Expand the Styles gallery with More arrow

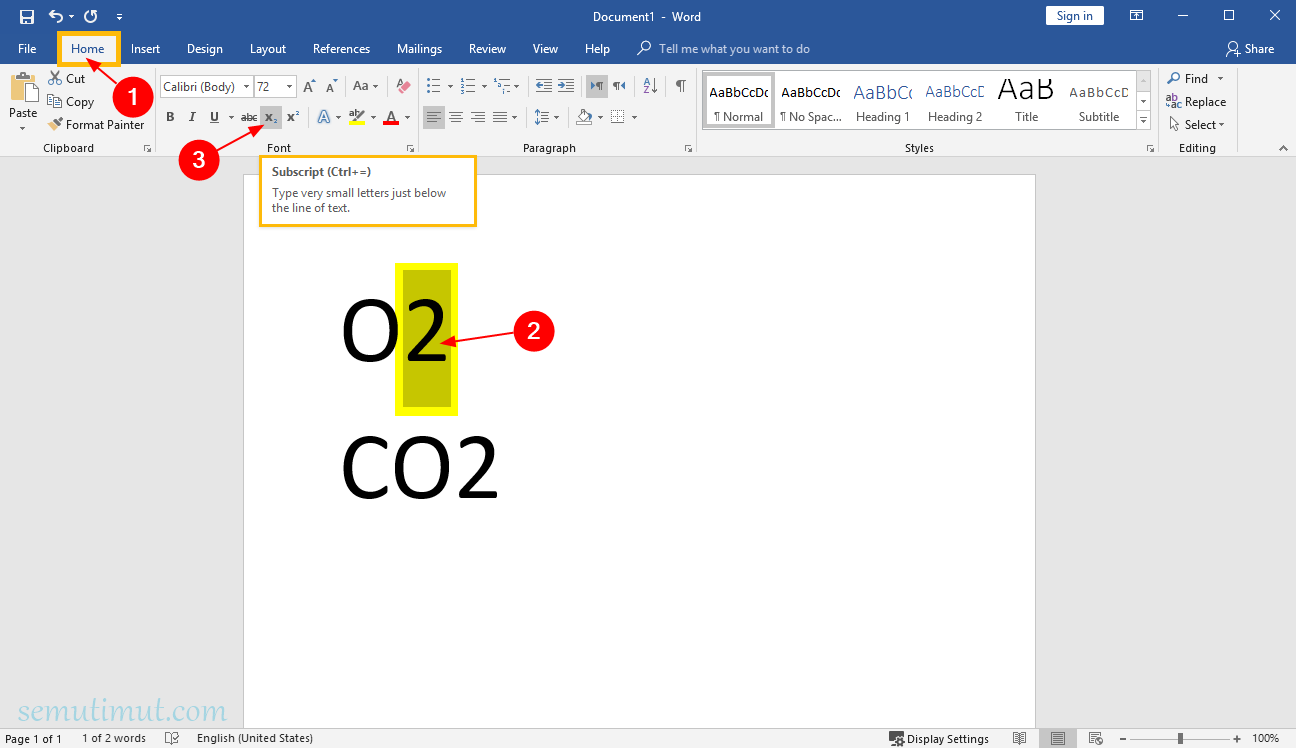1144,120
